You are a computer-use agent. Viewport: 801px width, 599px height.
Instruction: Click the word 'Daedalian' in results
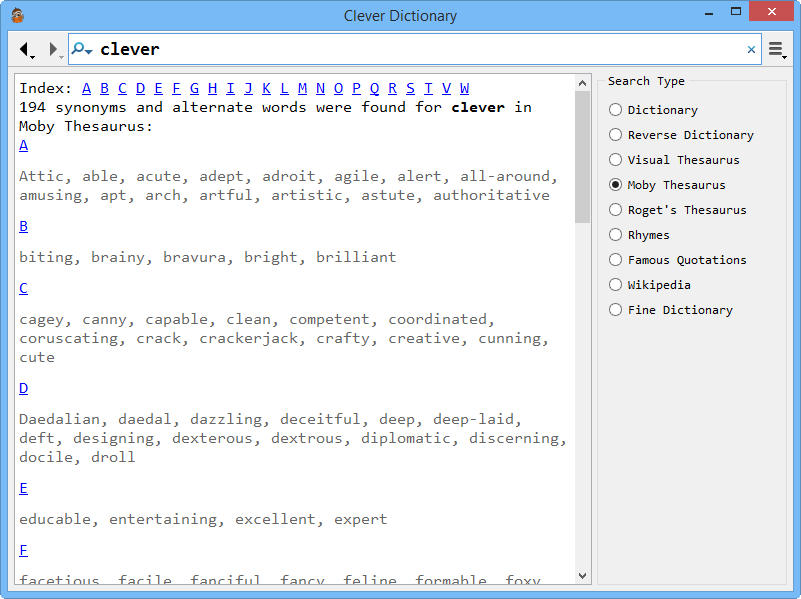[59, 419]
